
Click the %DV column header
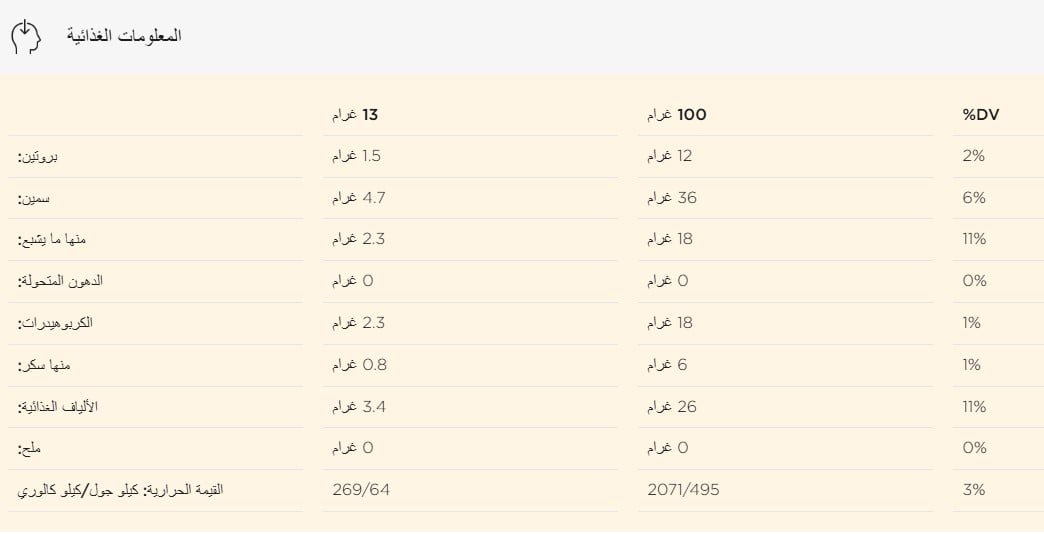tap(981, 115)
